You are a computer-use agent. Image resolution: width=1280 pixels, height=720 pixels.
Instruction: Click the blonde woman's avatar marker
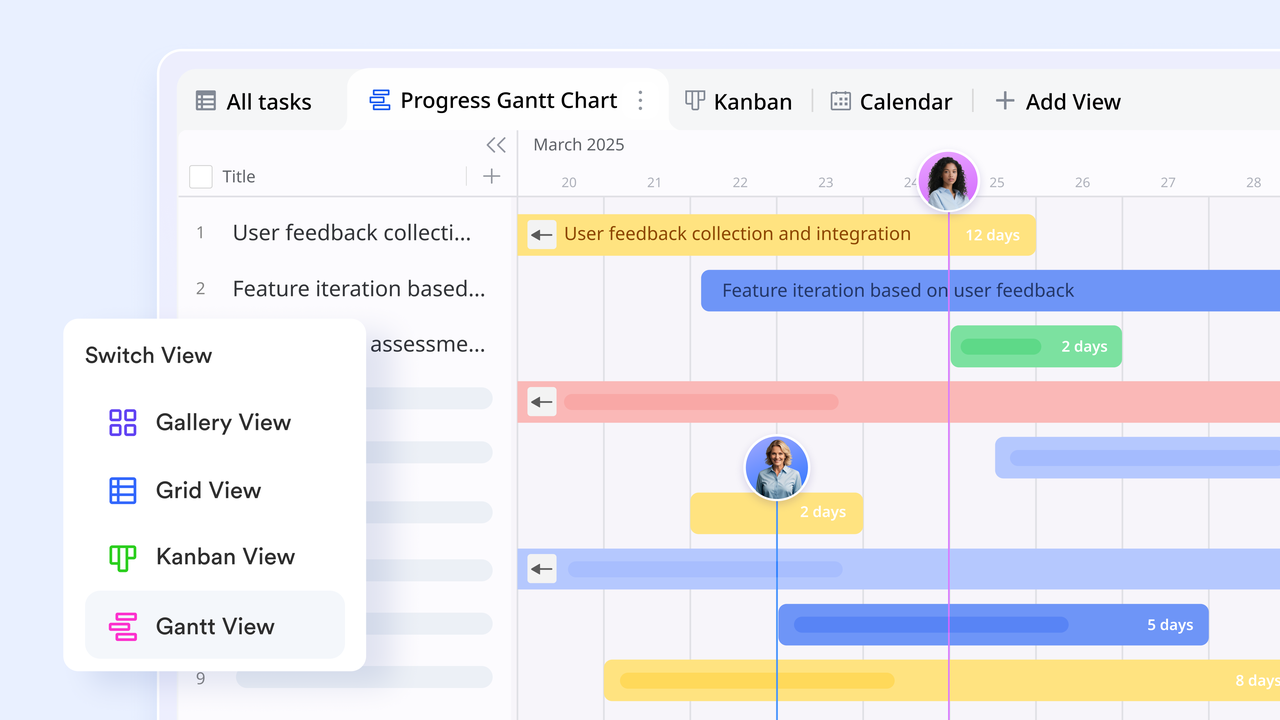click(x=776, y=467)
